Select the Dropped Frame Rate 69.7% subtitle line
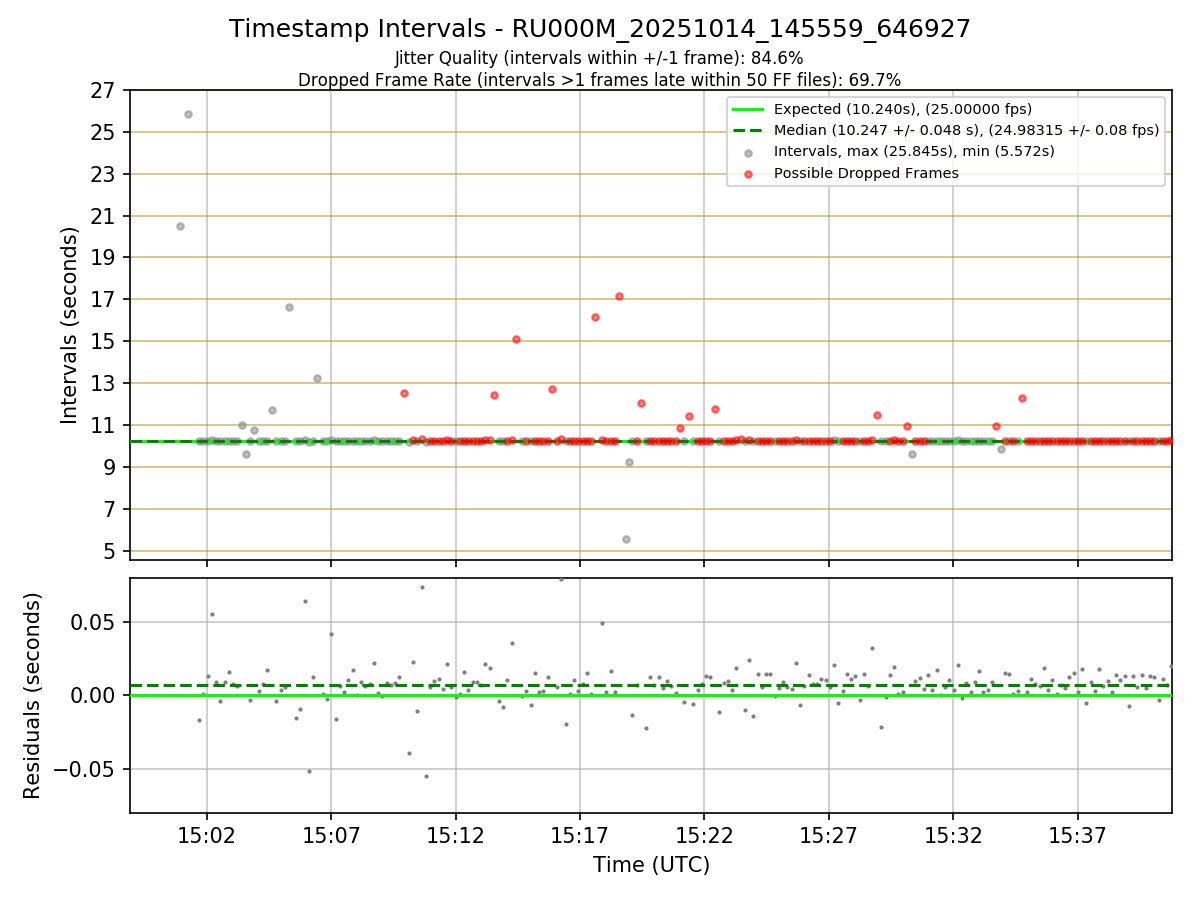The width and height of the screenshot is (1200, 900). (x=600, y=79)
